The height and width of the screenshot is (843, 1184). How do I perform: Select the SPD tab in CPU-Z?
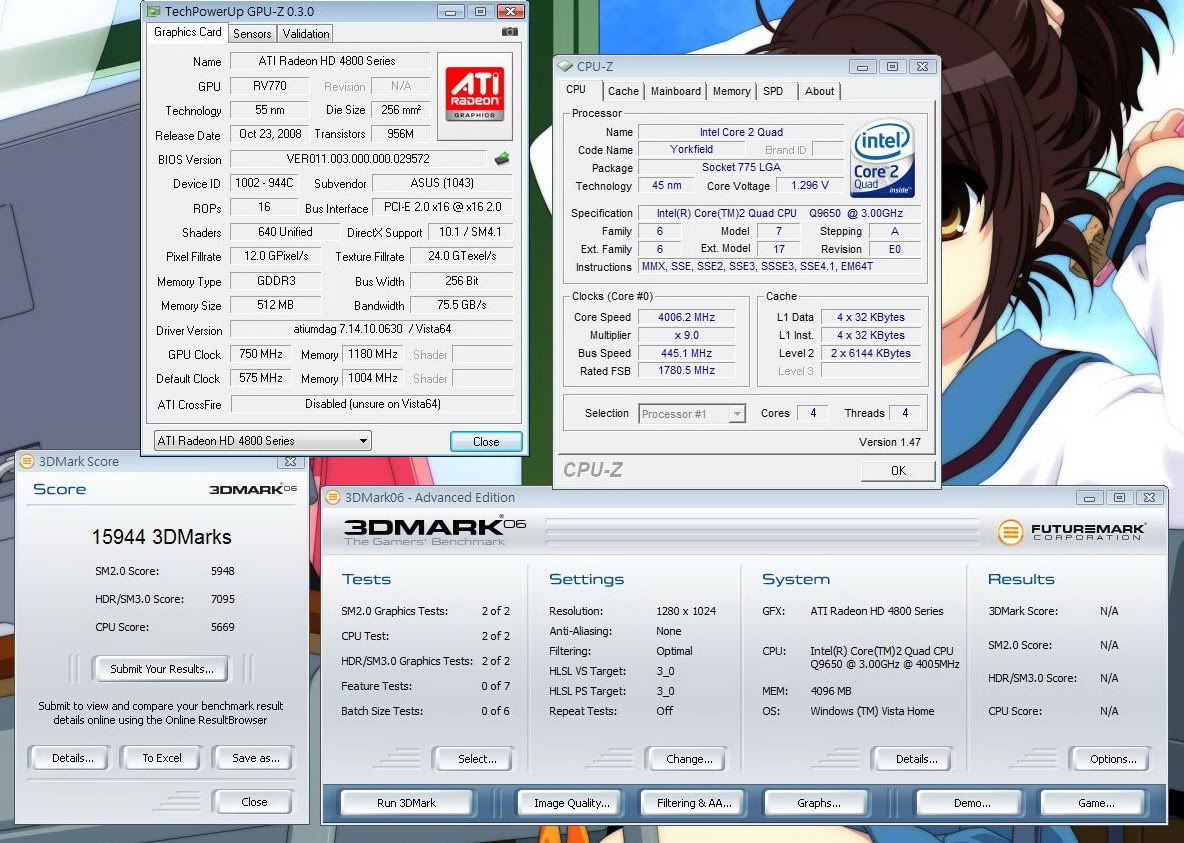pos(773,91)
